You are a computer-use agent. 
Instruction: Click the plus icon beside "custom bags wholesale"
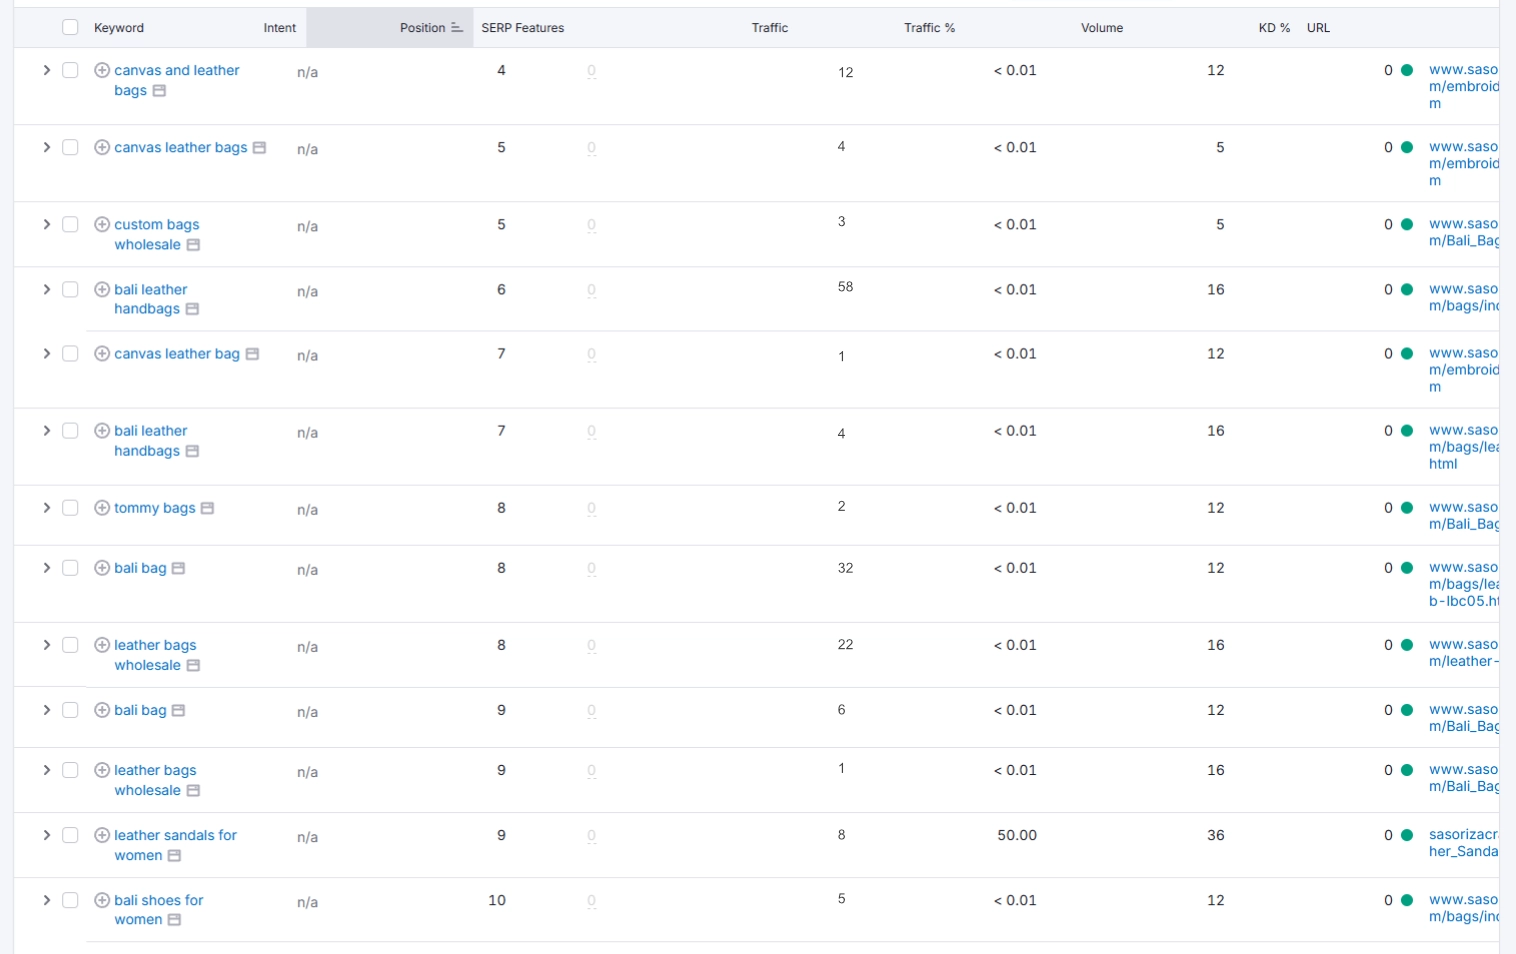[x=102, y=224]
